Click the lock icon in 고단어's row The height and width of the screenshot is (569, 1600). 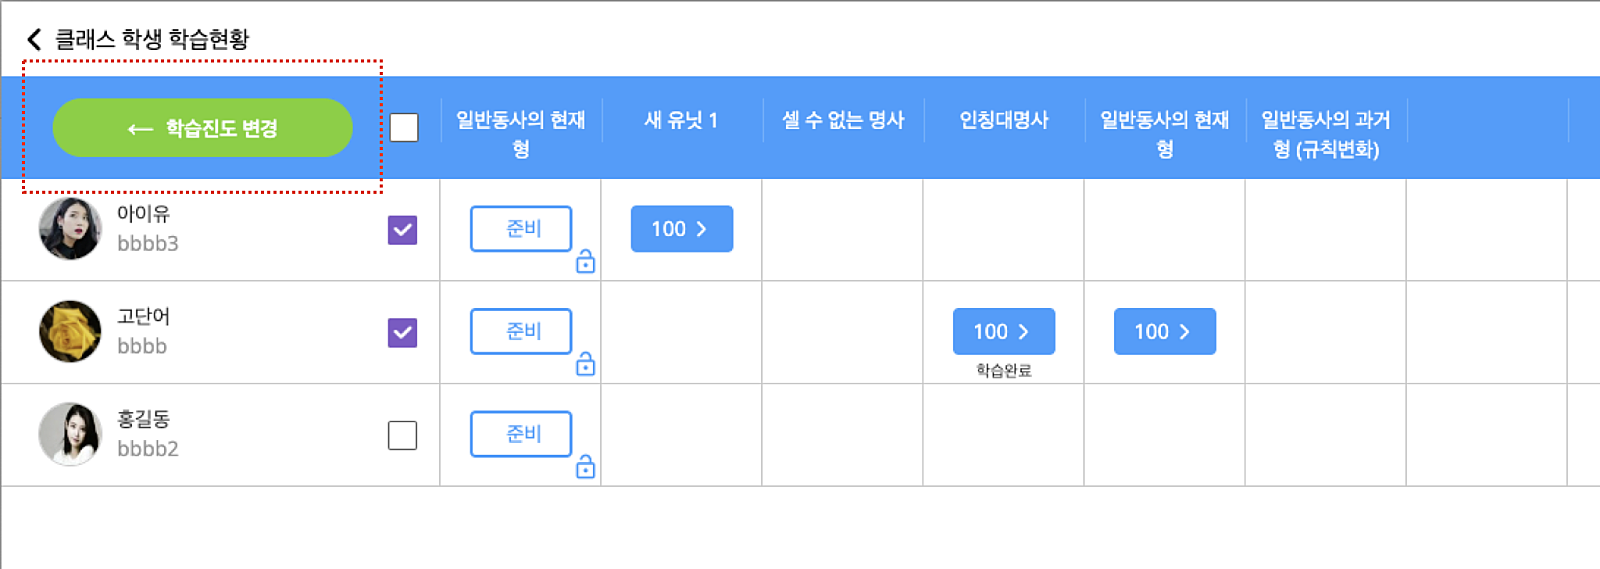(x=585, y=364)
